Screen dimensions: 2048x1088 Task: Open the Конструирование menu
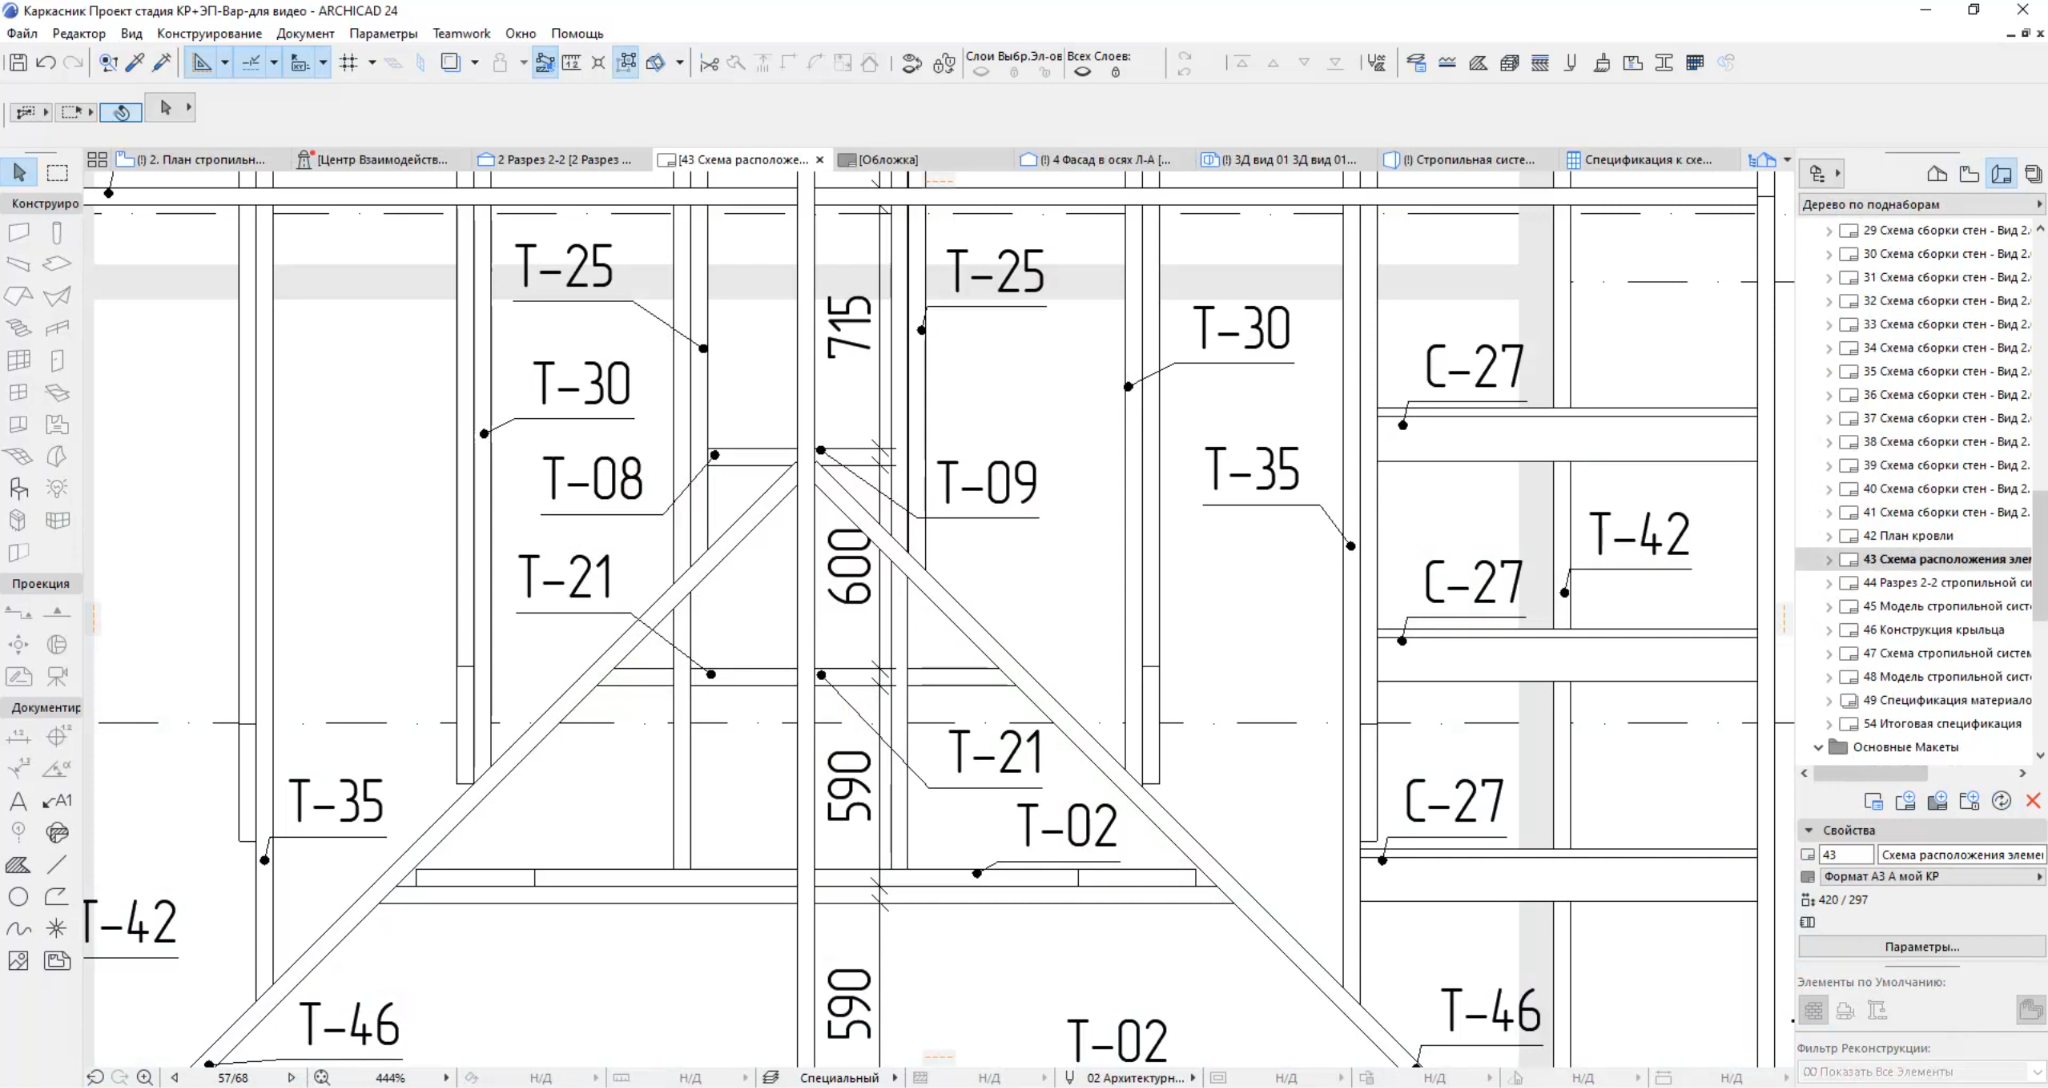209,33
